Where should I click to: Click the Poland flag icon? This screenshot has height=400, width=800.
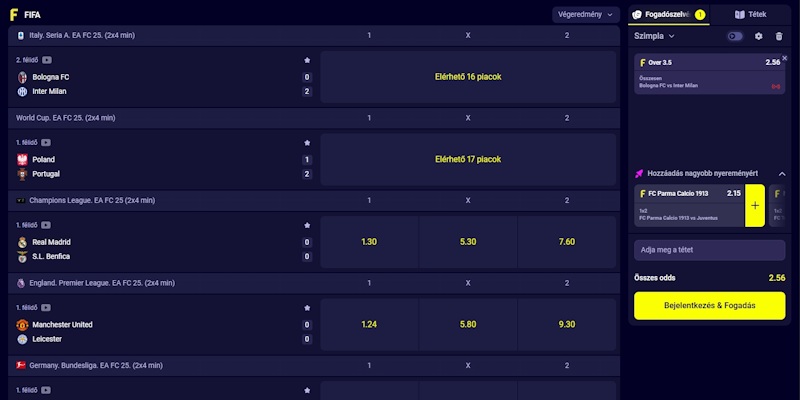coord(22,160)
